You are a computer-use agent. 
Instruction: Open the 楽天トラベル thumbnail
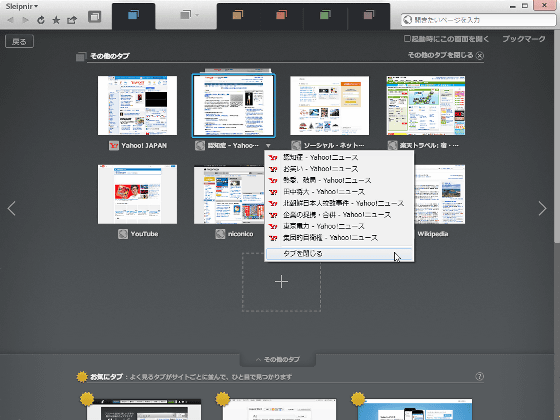pyautogui.click(x=426, y=105)
